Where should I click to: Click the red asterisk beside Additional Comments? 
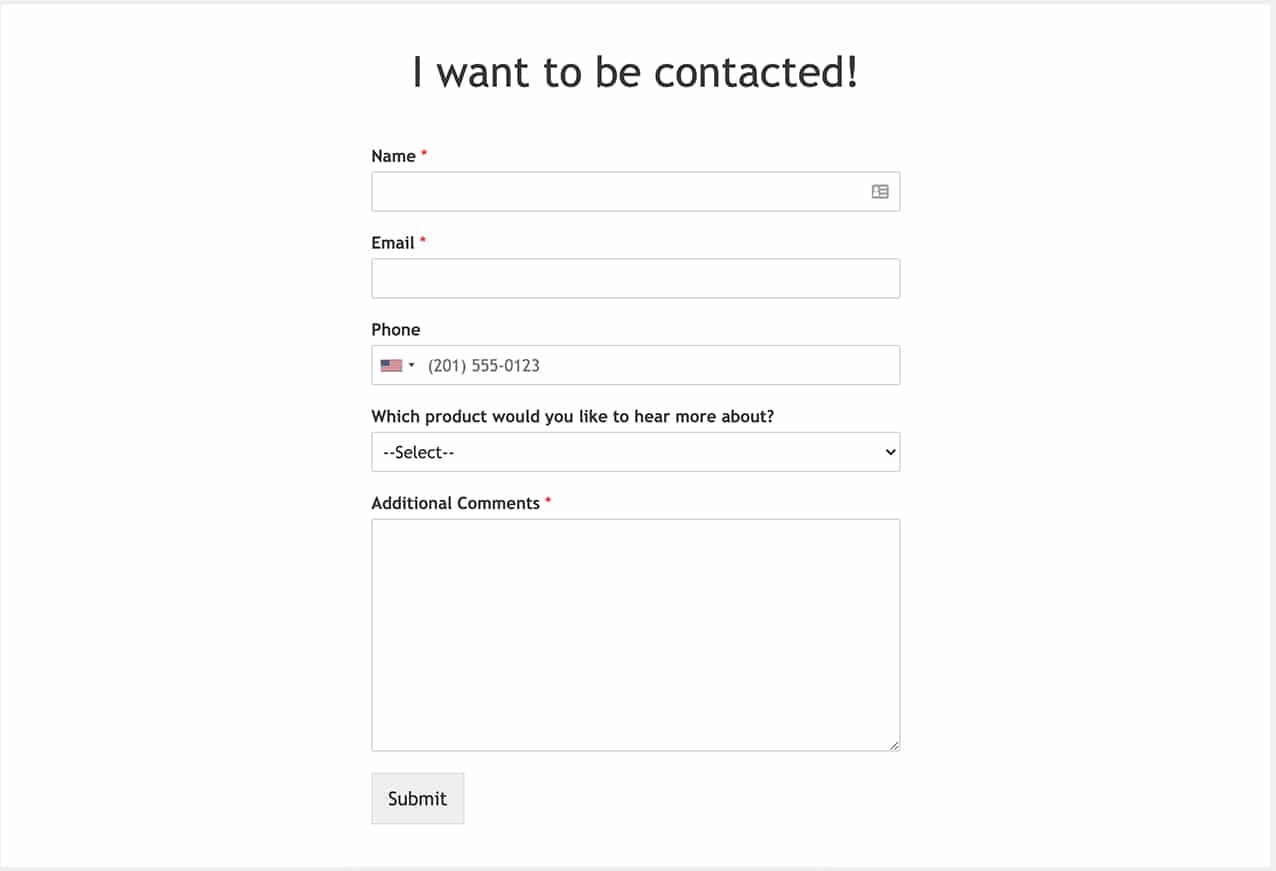pos(548,501)
